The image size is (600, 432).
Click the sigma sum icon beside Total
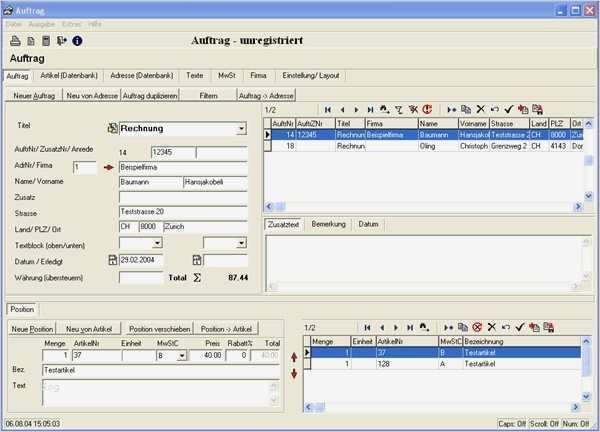[x=197, y=277]
